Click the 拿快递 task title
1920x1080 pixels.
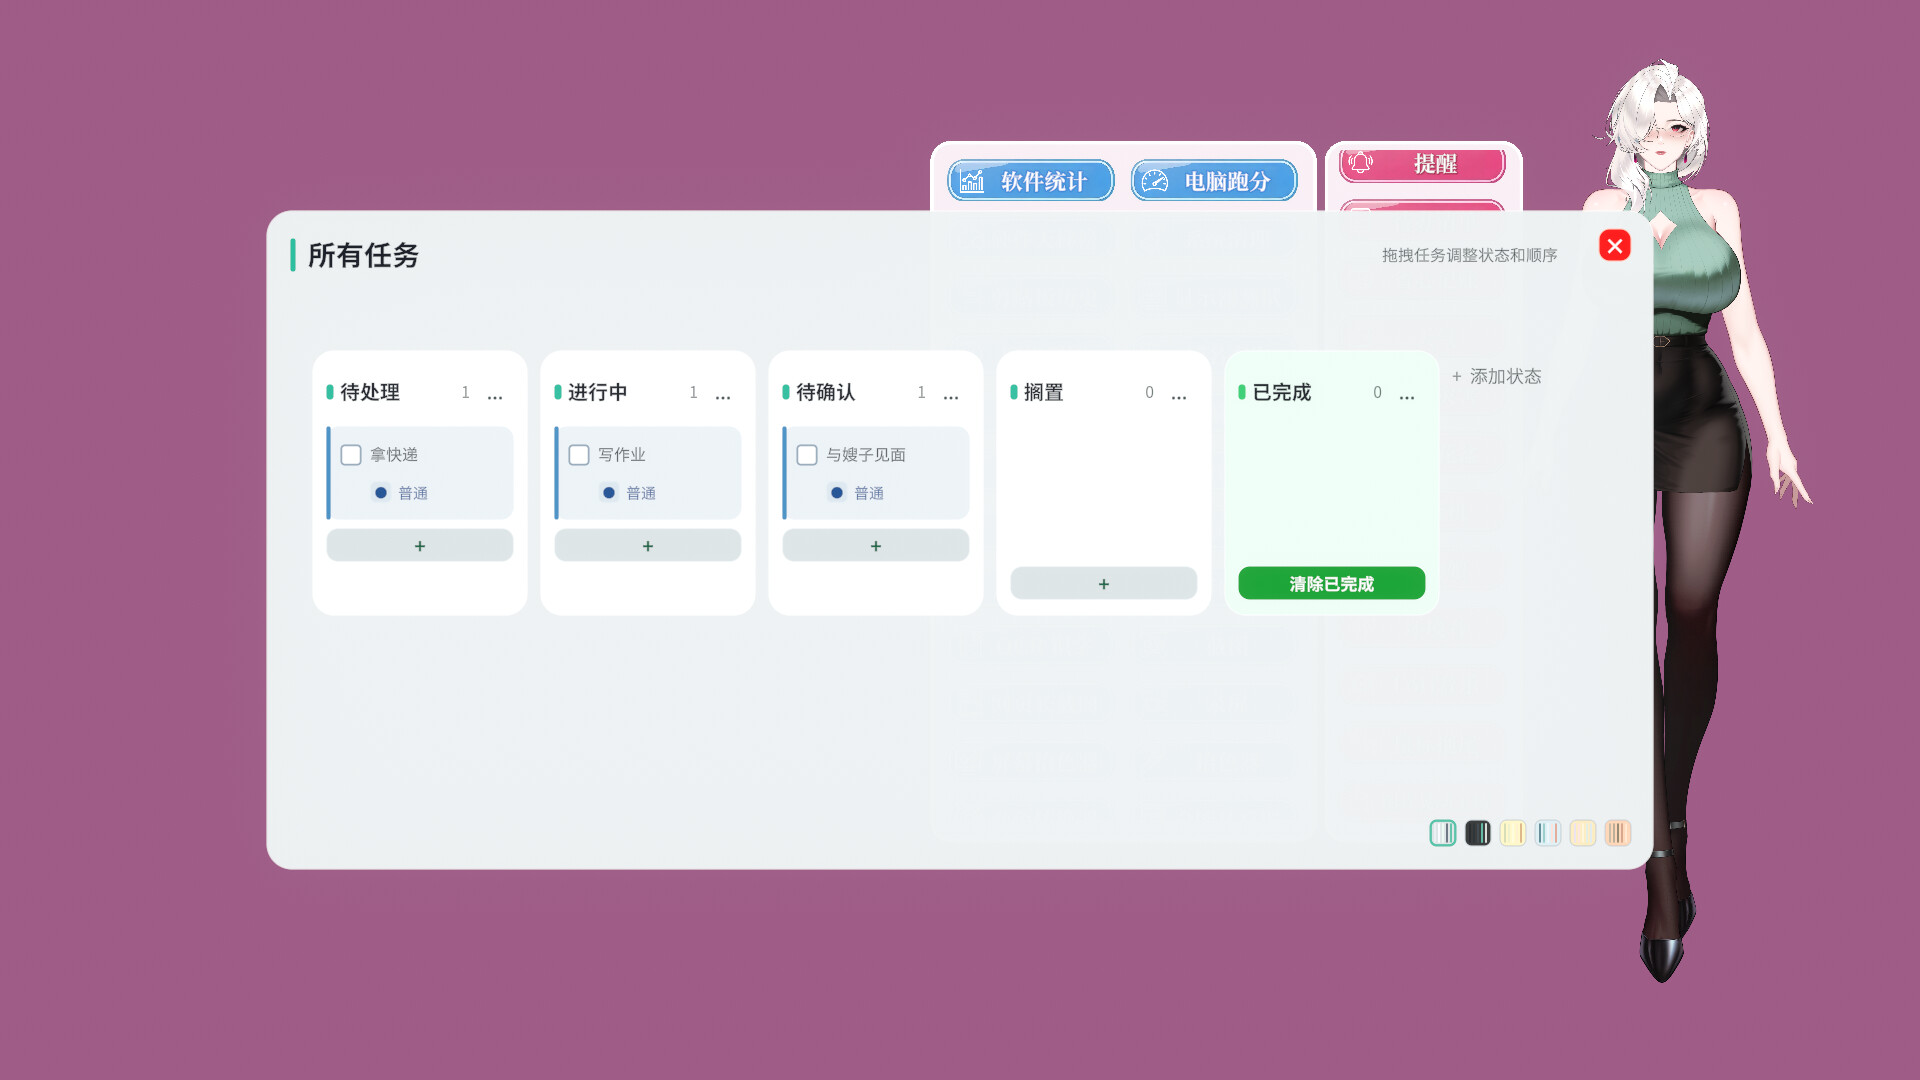[394, 455]
